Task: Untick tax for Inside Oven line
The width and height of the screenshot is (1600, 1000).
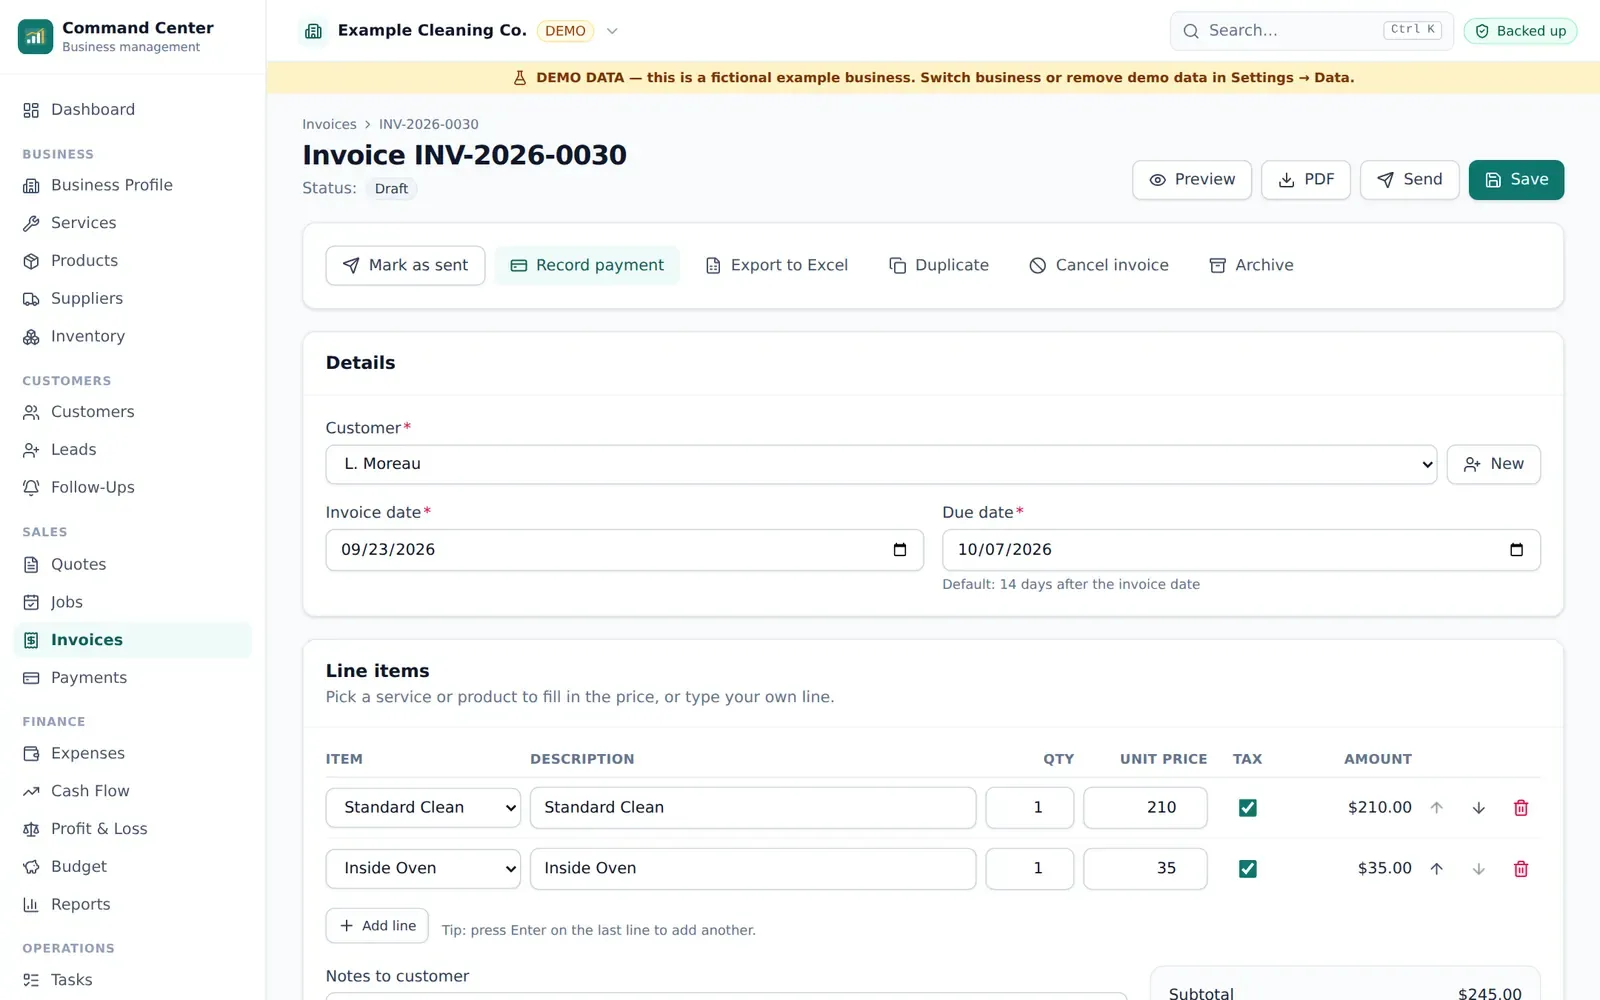Action: (1247, 869)
